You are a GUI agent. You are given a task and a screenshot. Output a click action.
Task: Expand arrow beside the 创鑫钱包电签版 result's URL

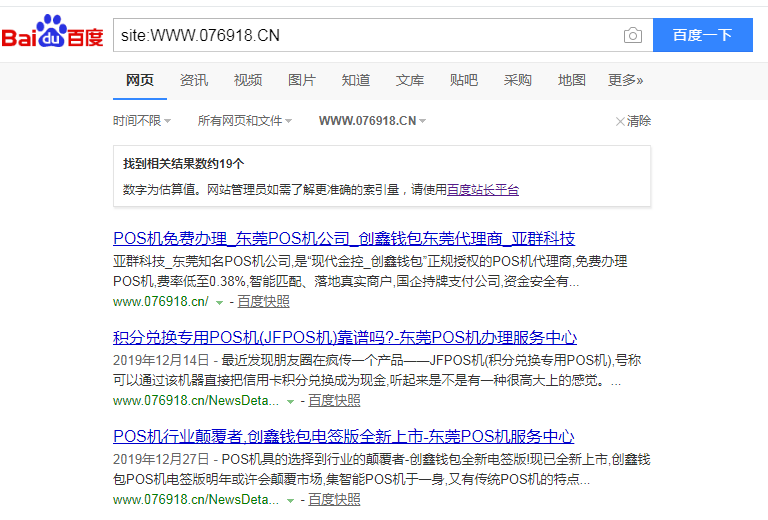coord(290,500)
